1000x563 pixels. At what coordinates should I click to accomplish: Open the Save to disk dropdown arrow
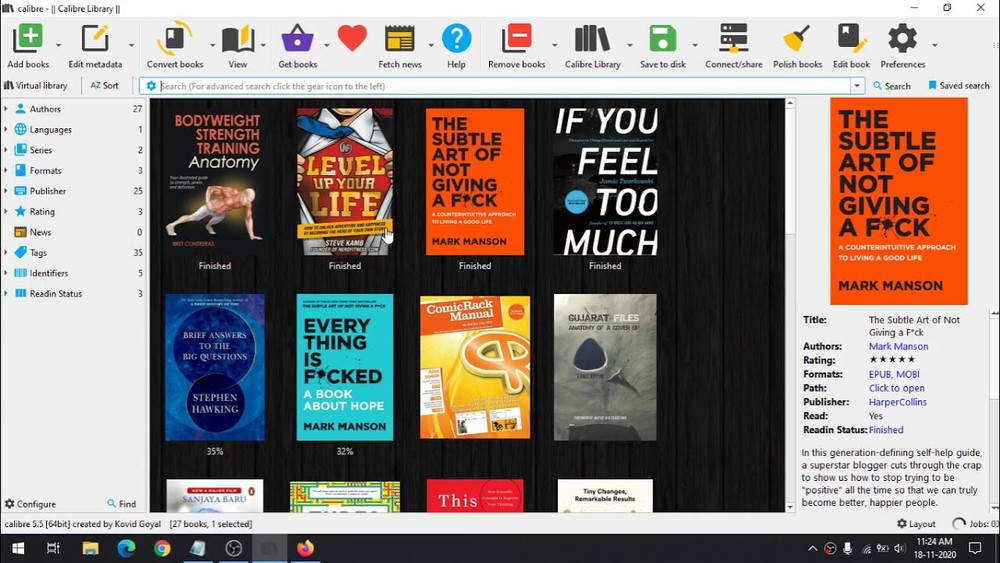695,45
